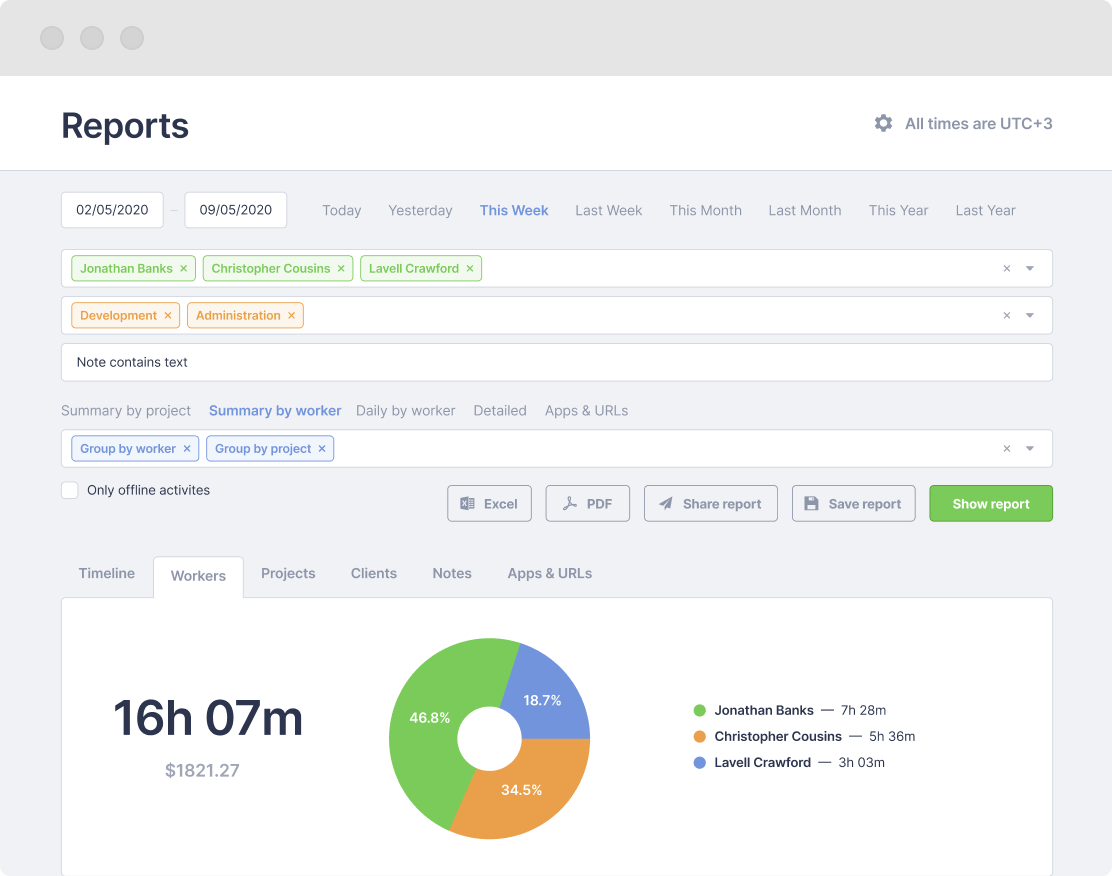The width and height of the screenshot is (1112, 876).
Task: Clear all selected workers with the x icon
Action: coord(1006,268)
